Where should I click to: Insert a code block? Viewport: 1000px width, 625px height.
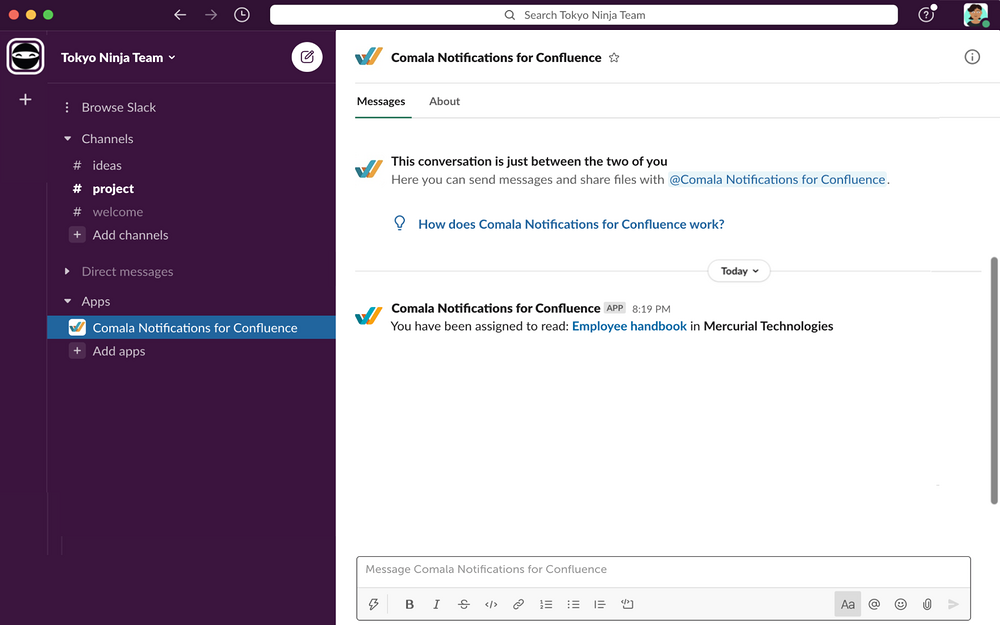[x=628, y=604]
